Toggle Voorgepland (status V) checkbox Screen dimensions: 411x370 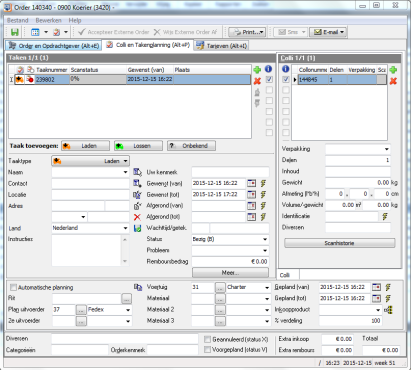coord(207,350)
